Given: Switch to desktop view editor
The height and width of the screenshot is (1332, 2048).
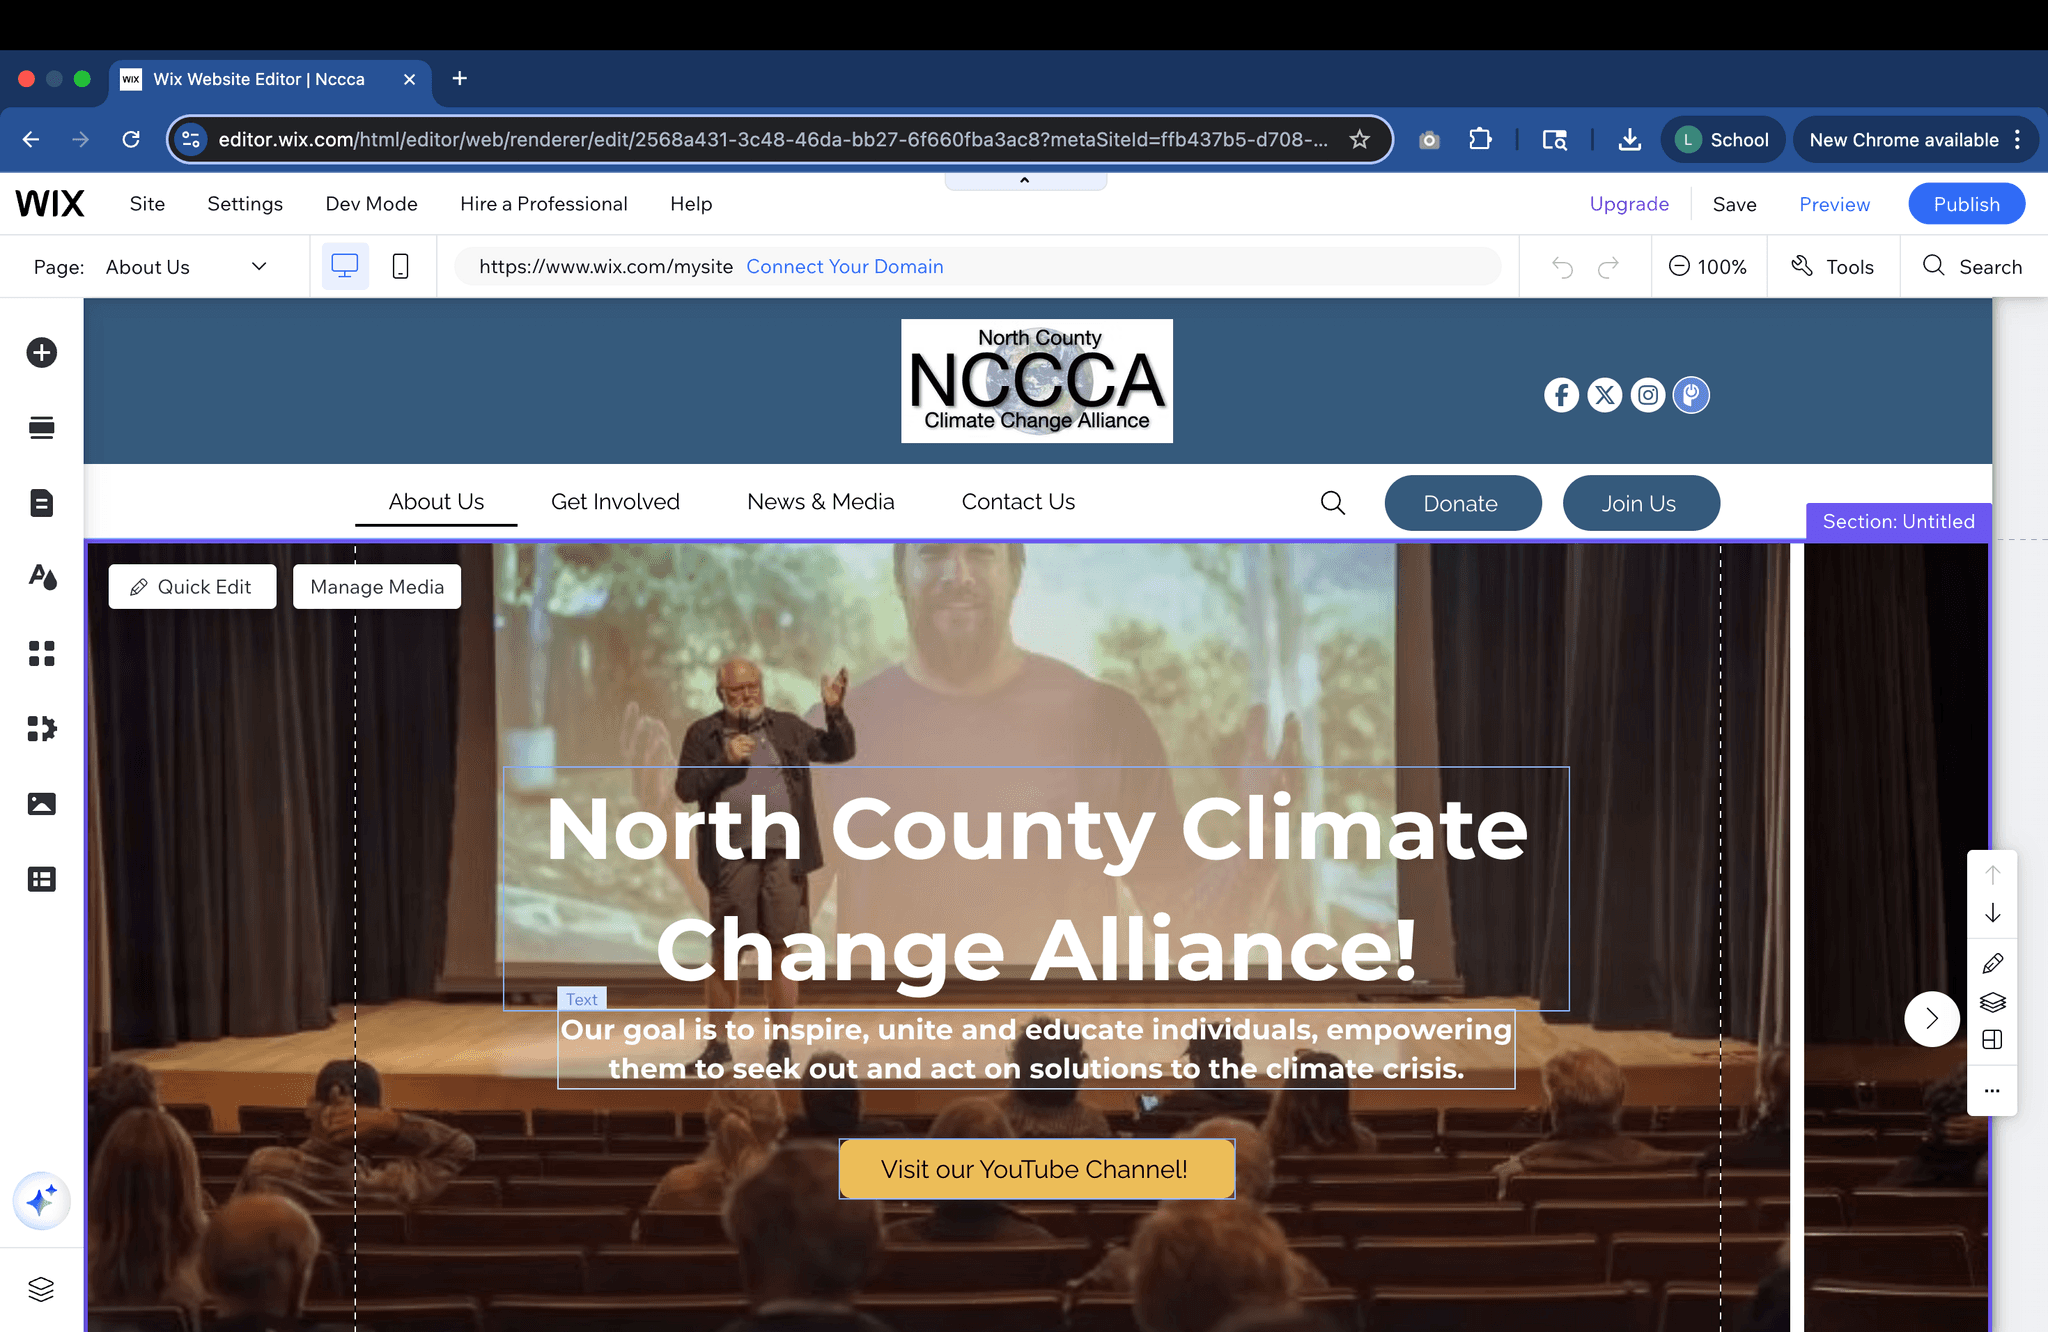Looking at the screenshot, I should (344, 266).
